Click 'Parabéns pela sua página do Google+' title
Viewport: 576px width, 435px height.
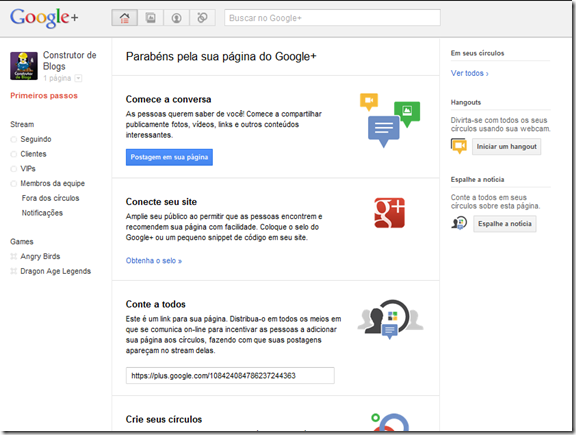(221, 57)
